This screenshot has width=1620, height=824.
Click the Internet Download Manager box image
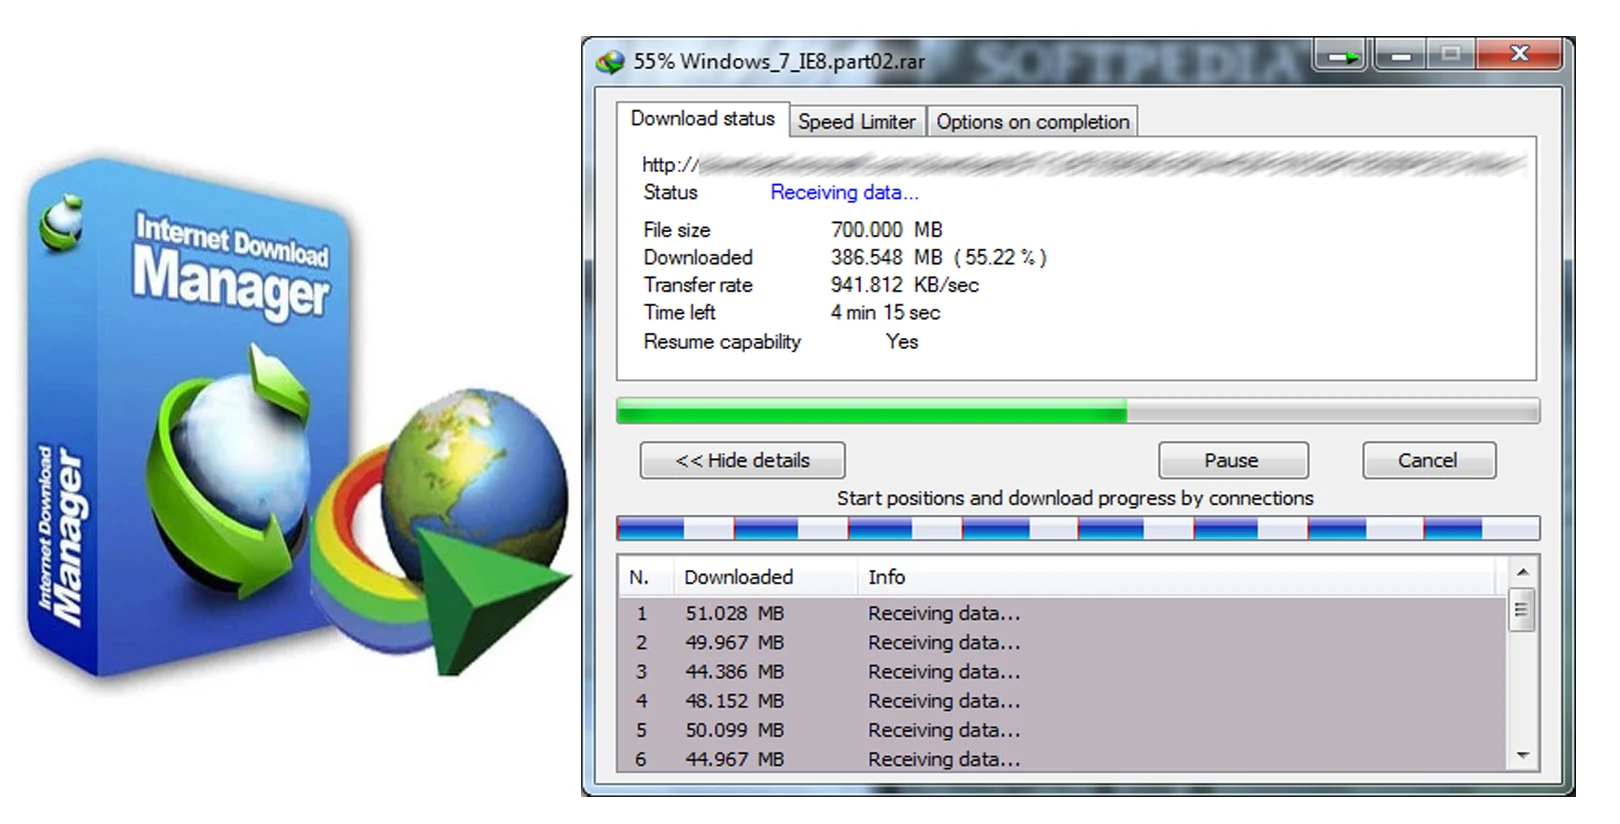(x=190, y=420)
